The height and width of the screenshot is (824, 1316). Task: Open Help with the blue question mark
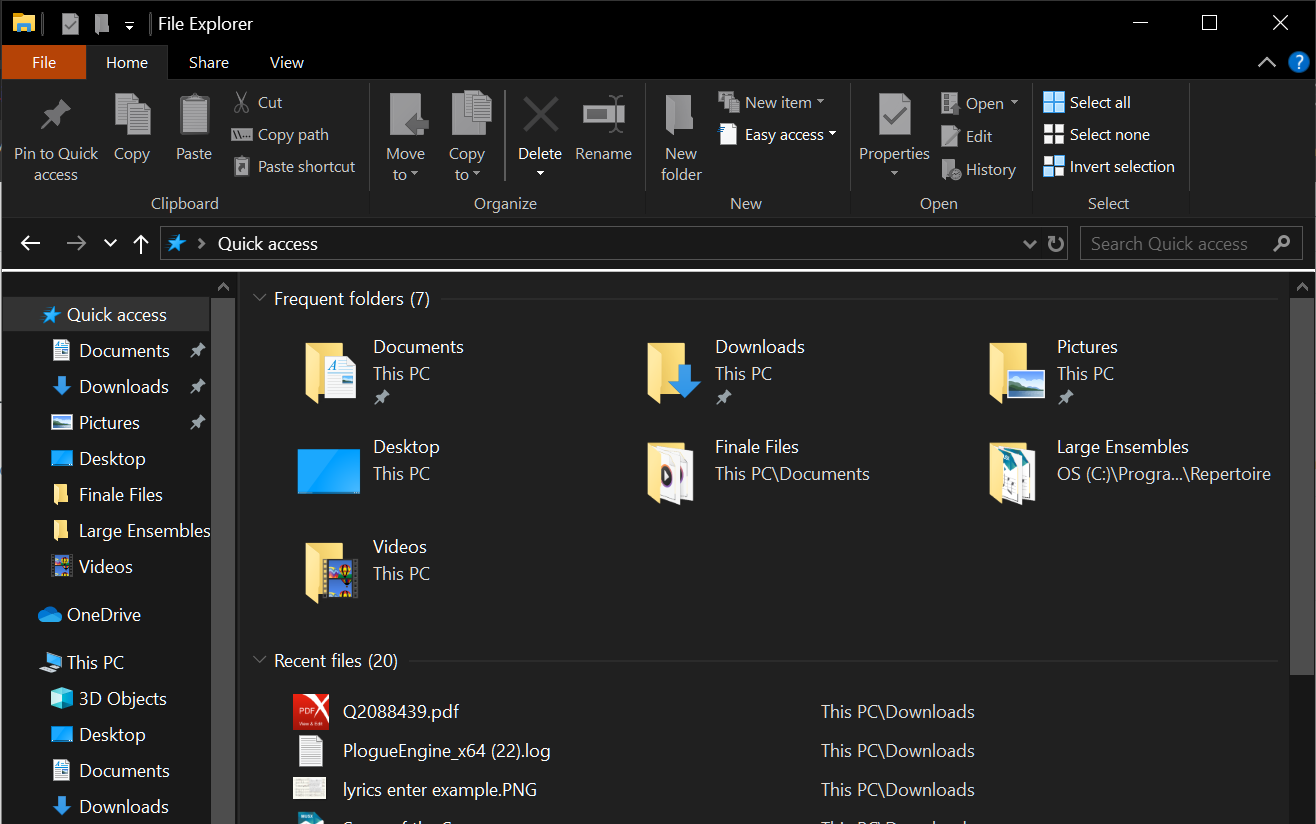[x=1298, y=61]
